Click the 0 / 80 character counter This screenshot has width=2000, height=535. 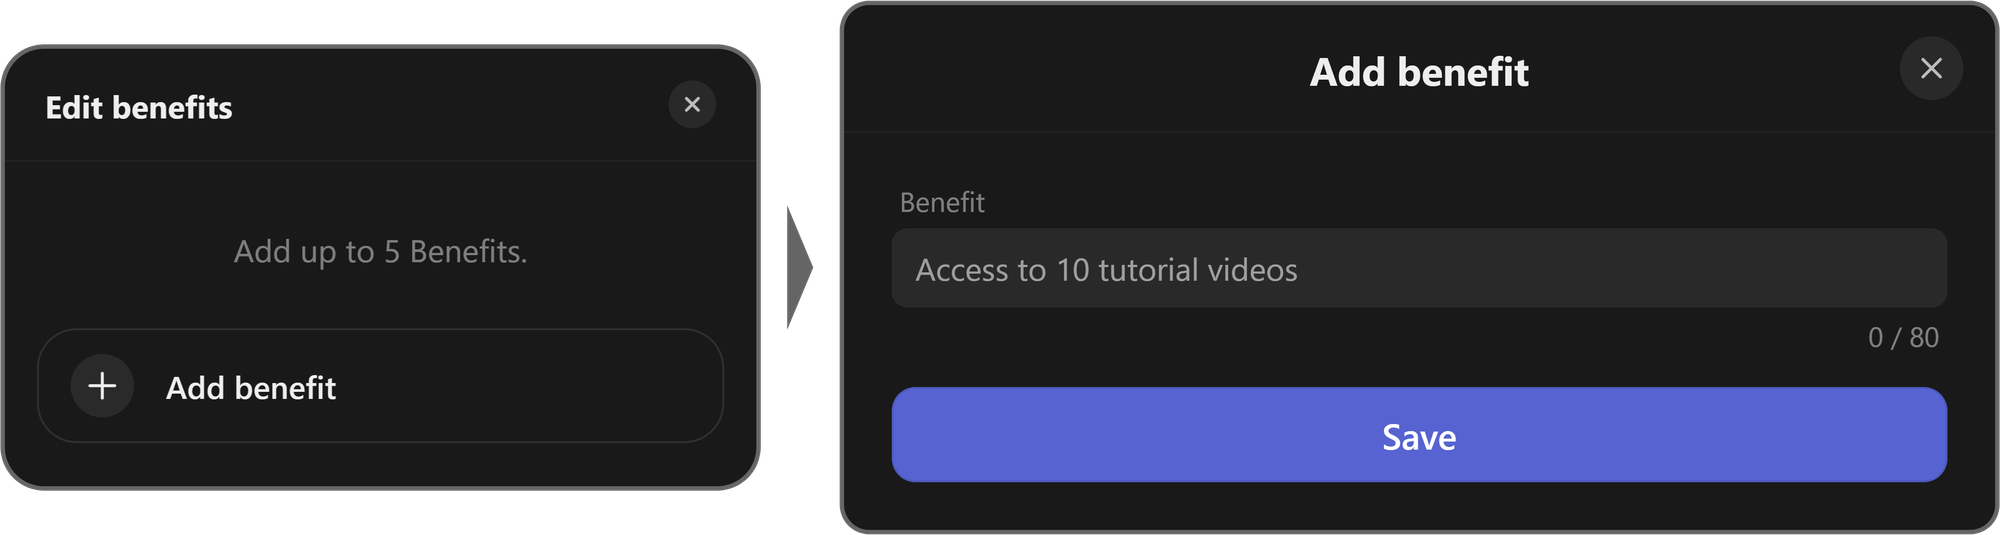tap(1903, 338)
